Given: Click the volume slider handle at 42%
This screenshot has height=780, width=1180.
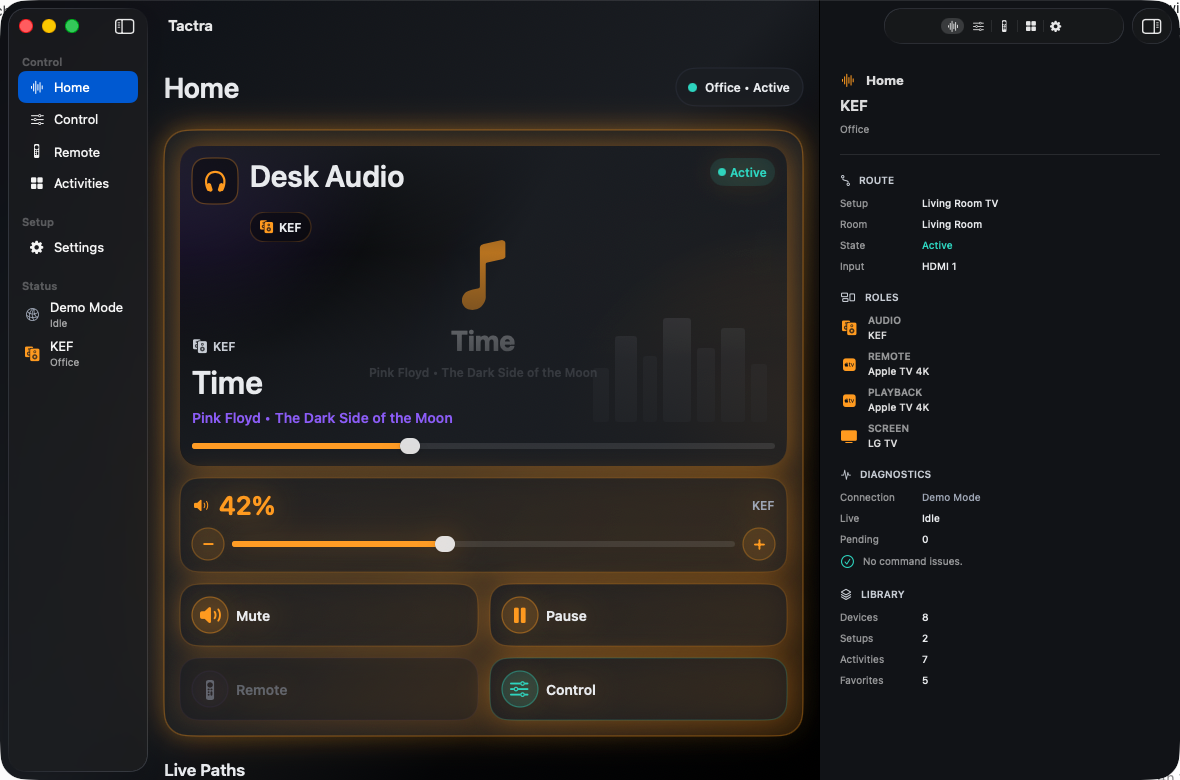Looking at the screenshot, I should [445, 544].
